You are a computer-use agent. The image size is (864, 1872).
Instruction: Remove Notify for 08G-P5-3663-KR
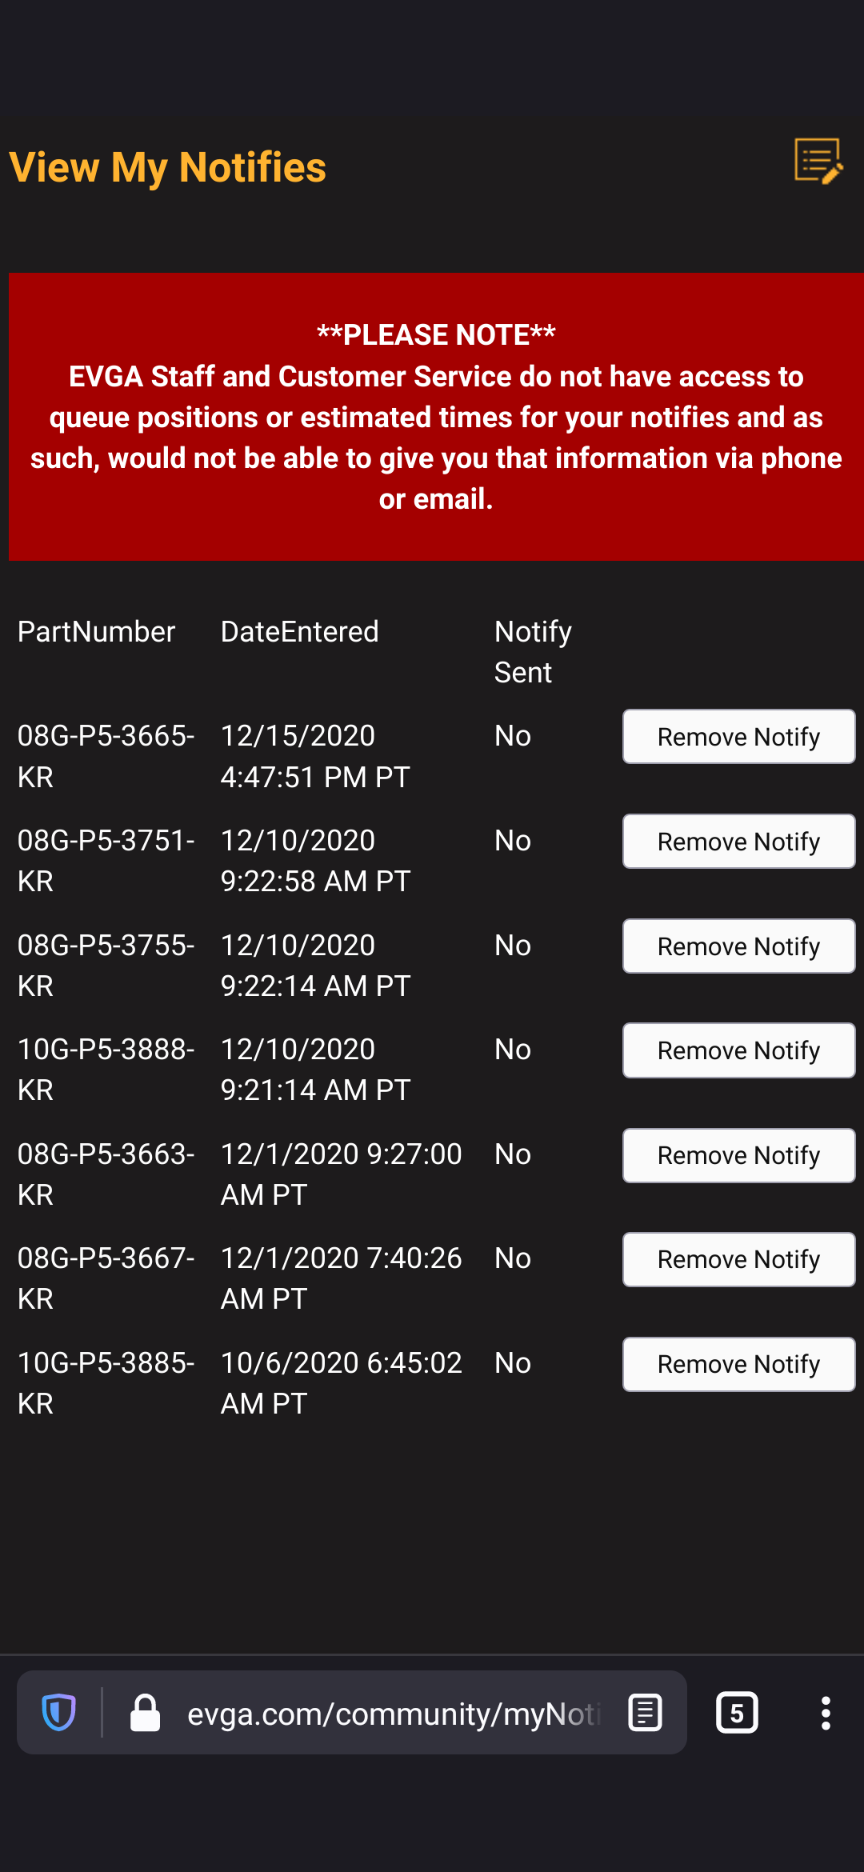point(738,1155)
